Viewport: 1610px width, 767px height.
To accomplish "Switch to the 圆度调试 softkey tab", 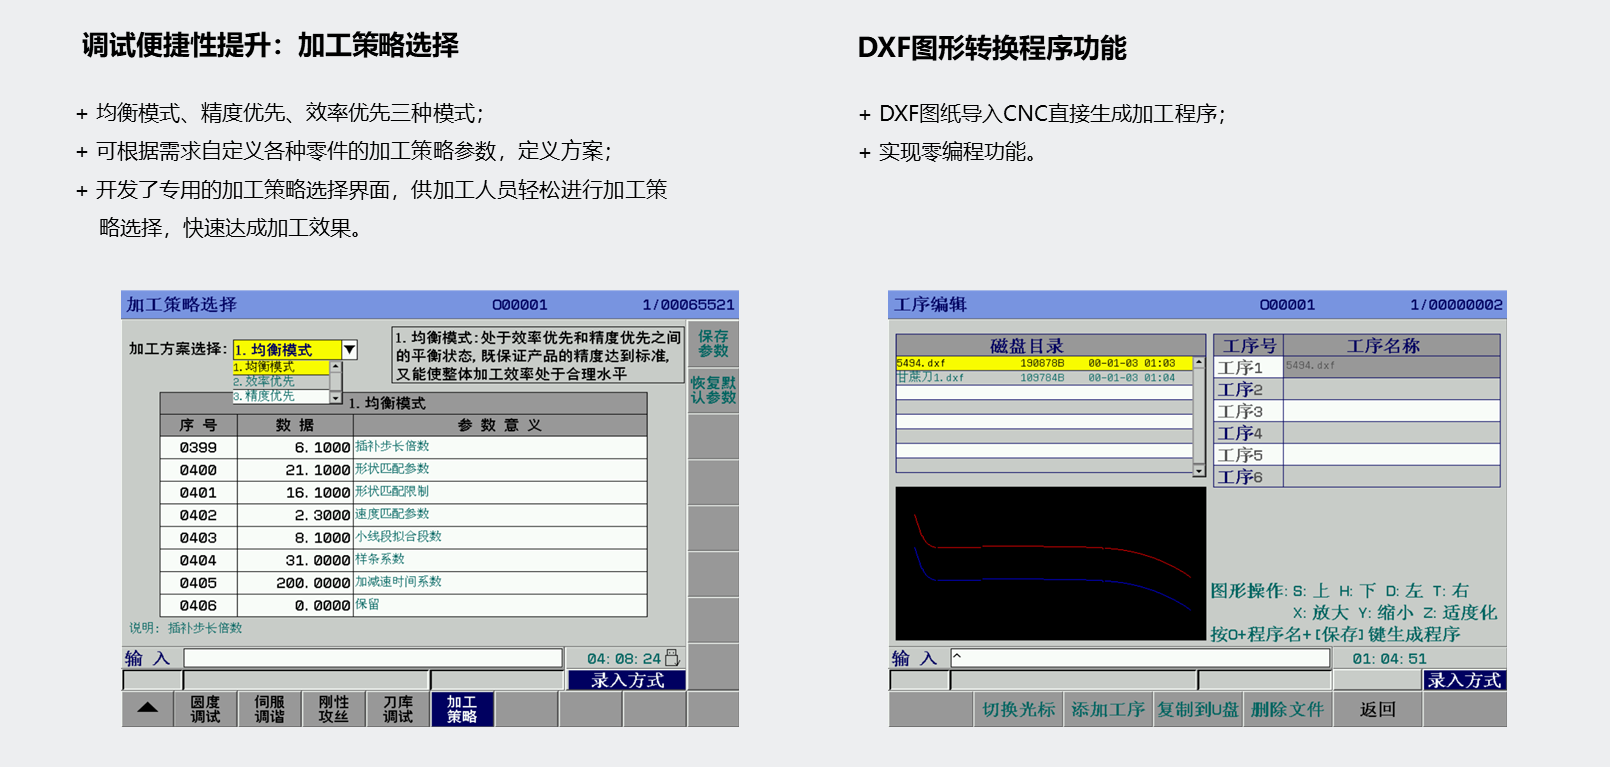I will click(205, 709).
